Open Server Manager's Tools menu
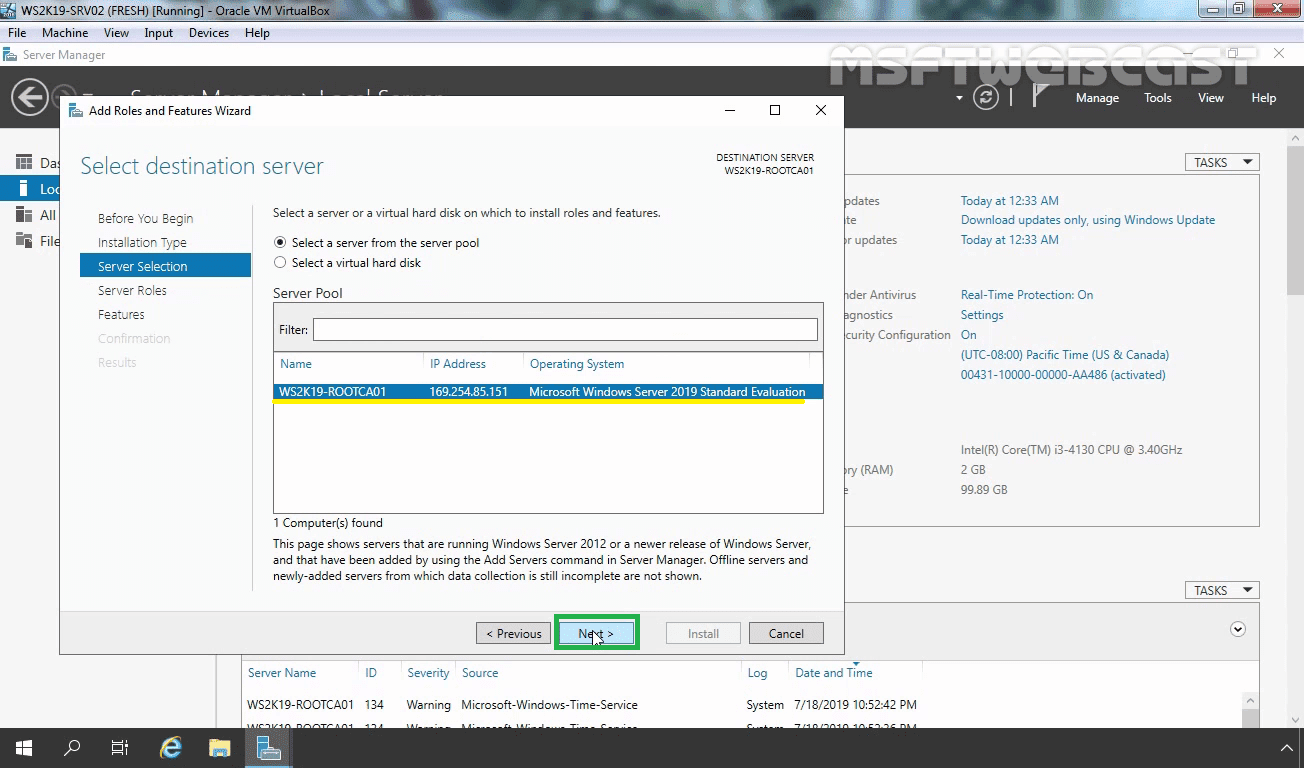 1157,98
